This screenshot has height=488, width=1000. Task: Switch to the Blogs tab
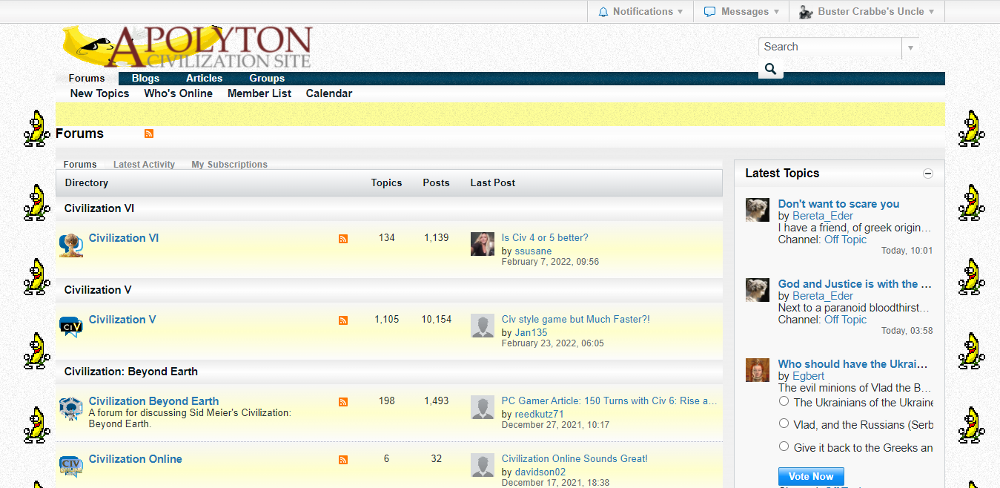(145, 78)
